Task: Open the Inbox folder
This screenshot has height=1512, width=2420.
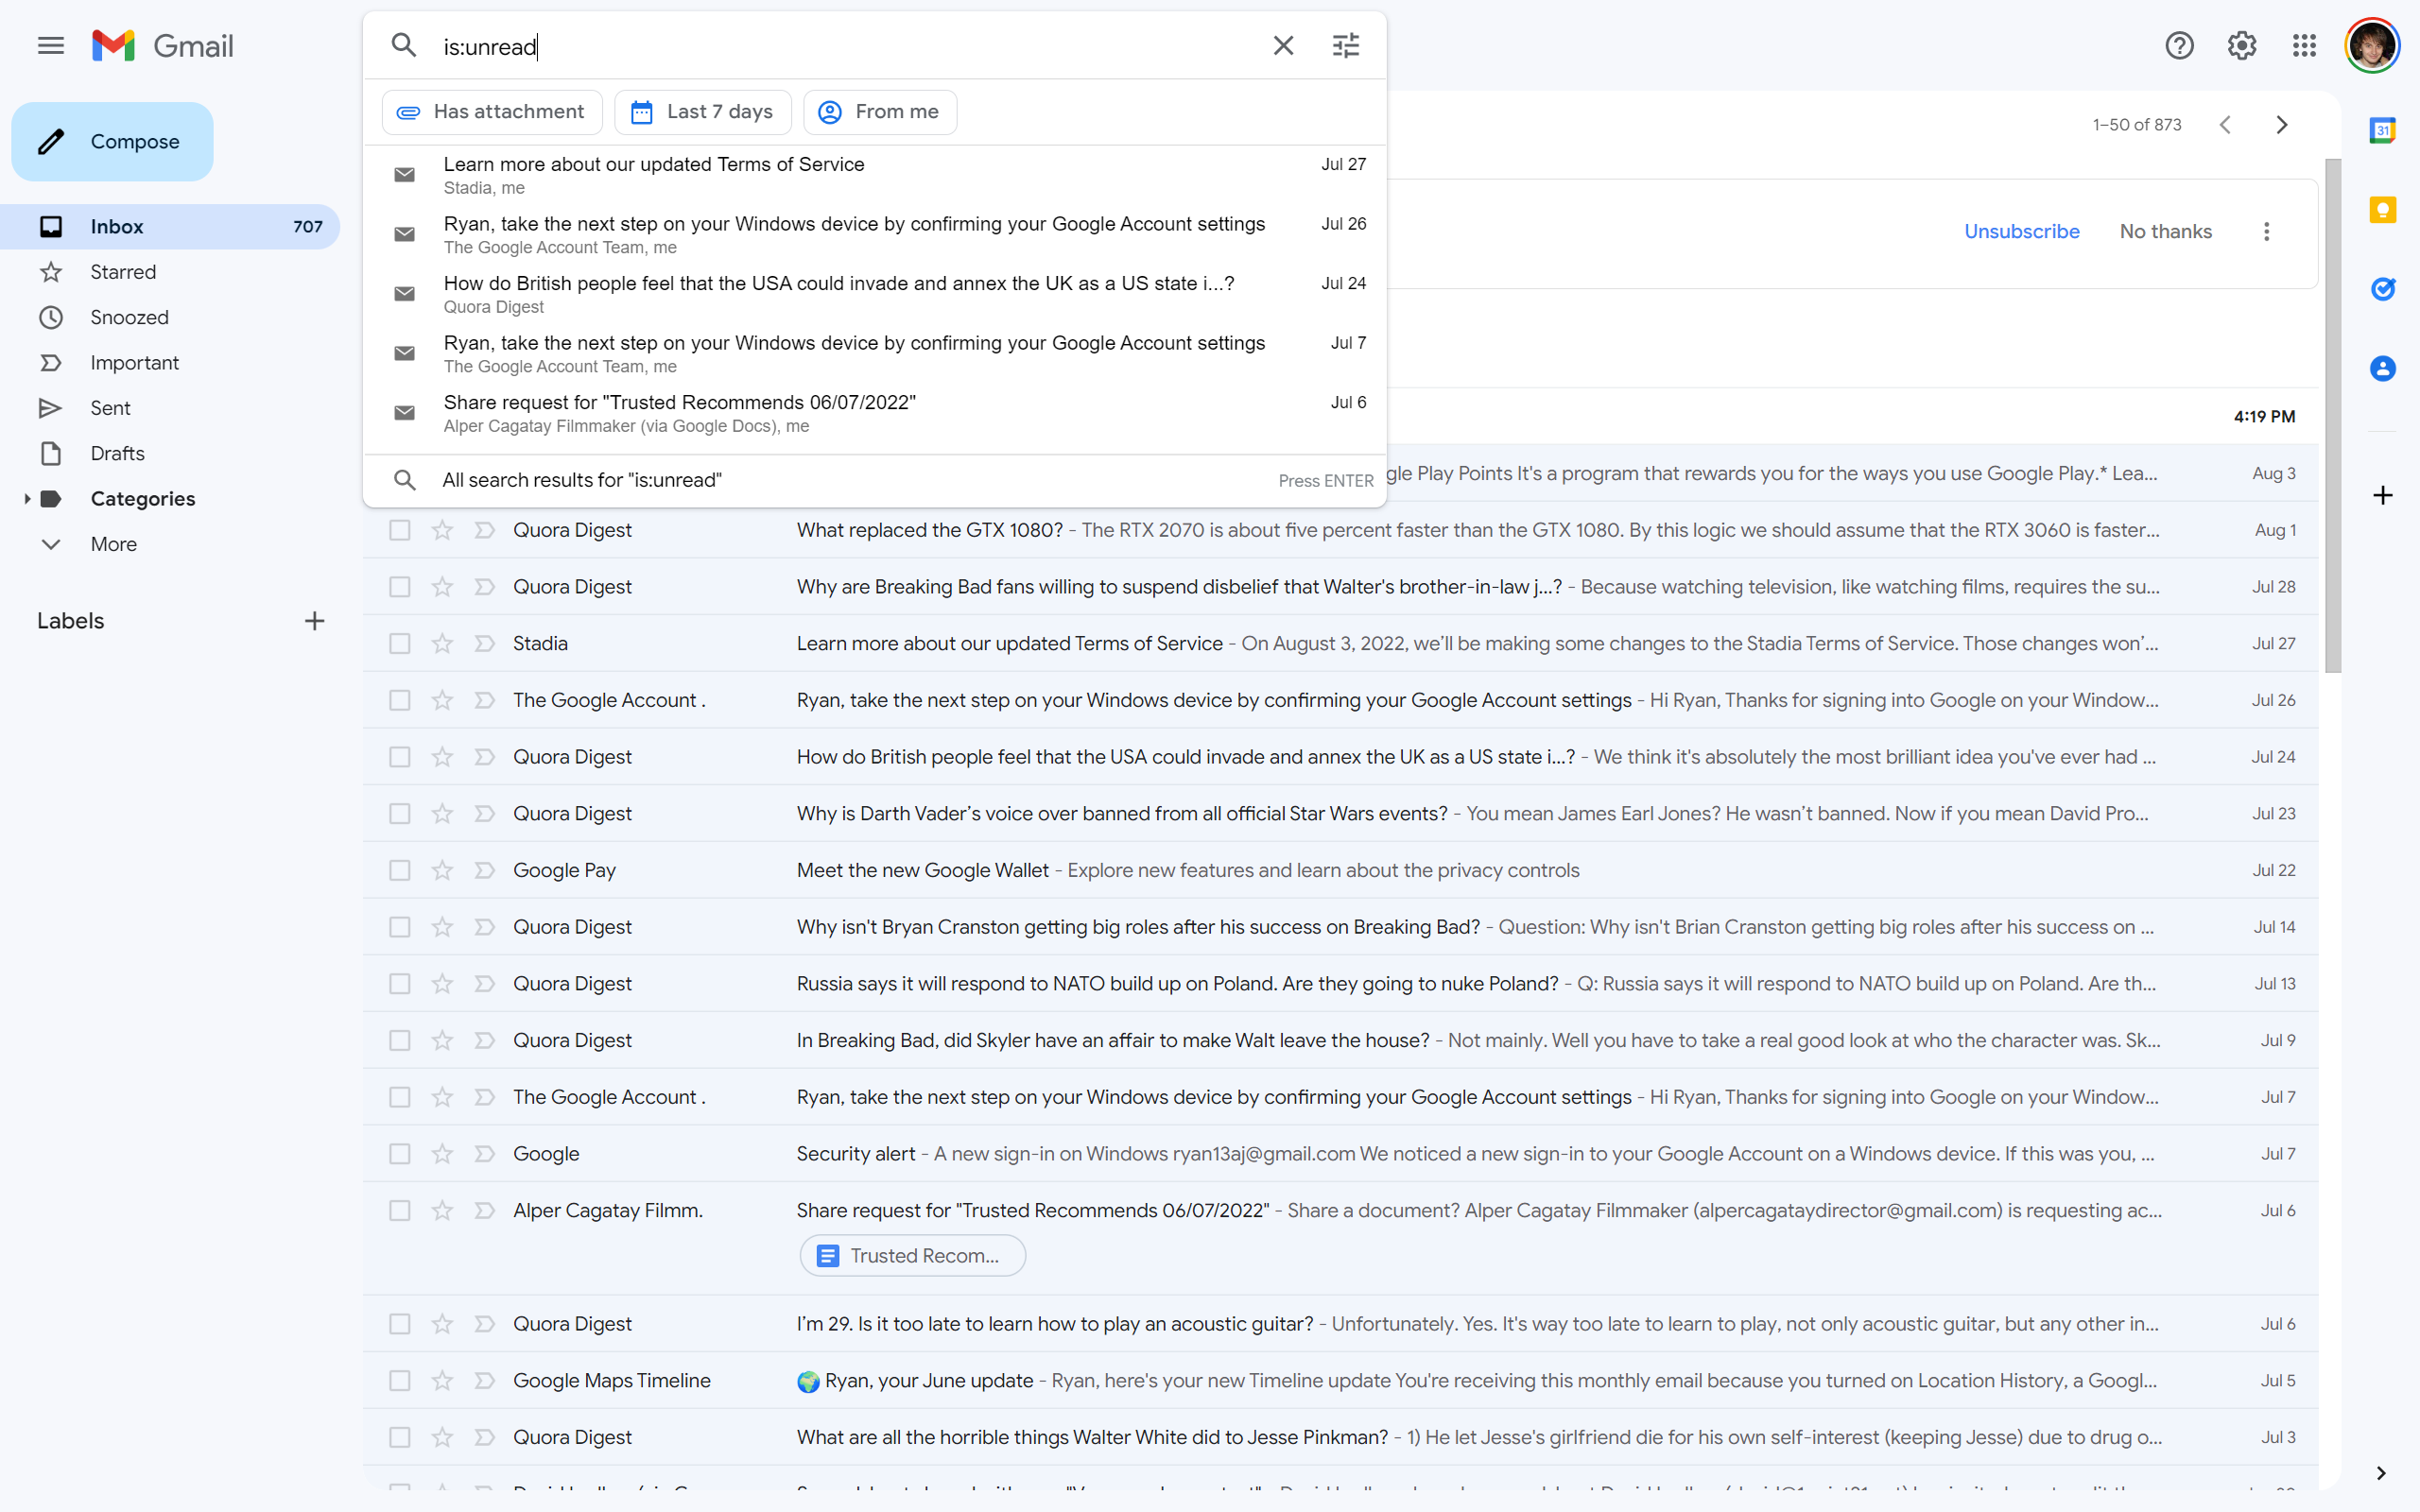Action: tap(170, 227)
